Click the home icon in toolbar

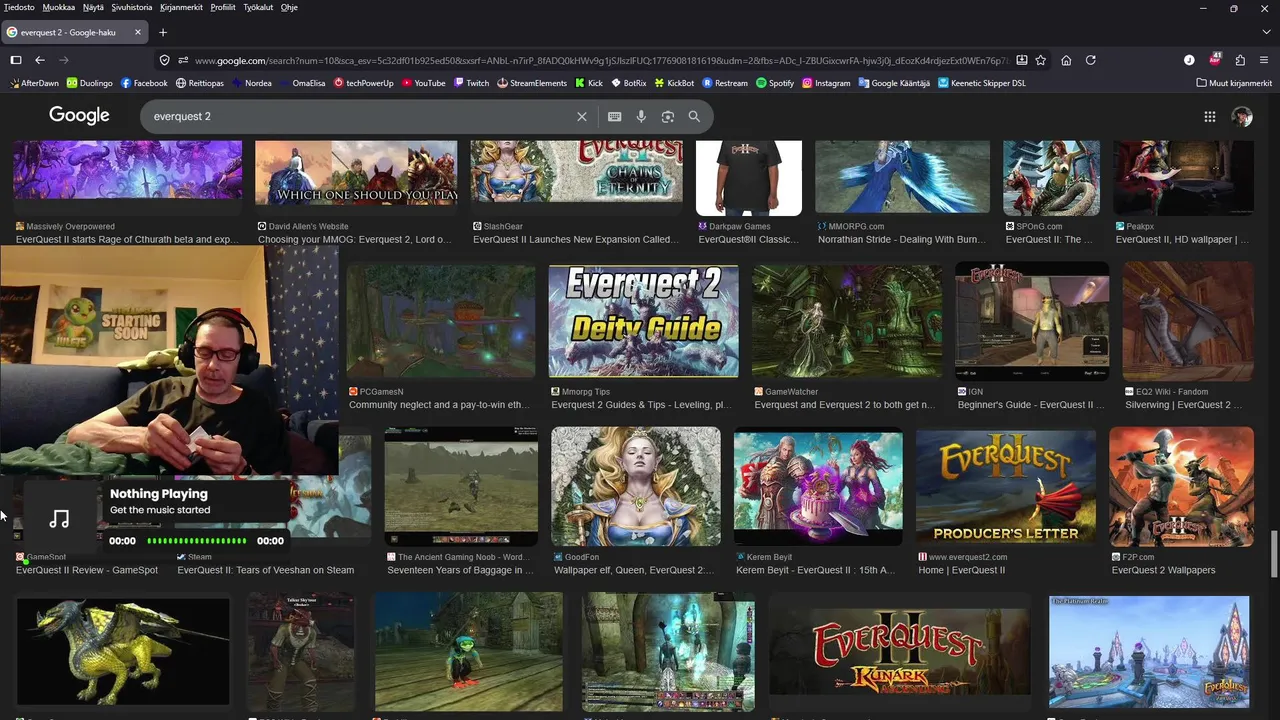[1066, 60]
